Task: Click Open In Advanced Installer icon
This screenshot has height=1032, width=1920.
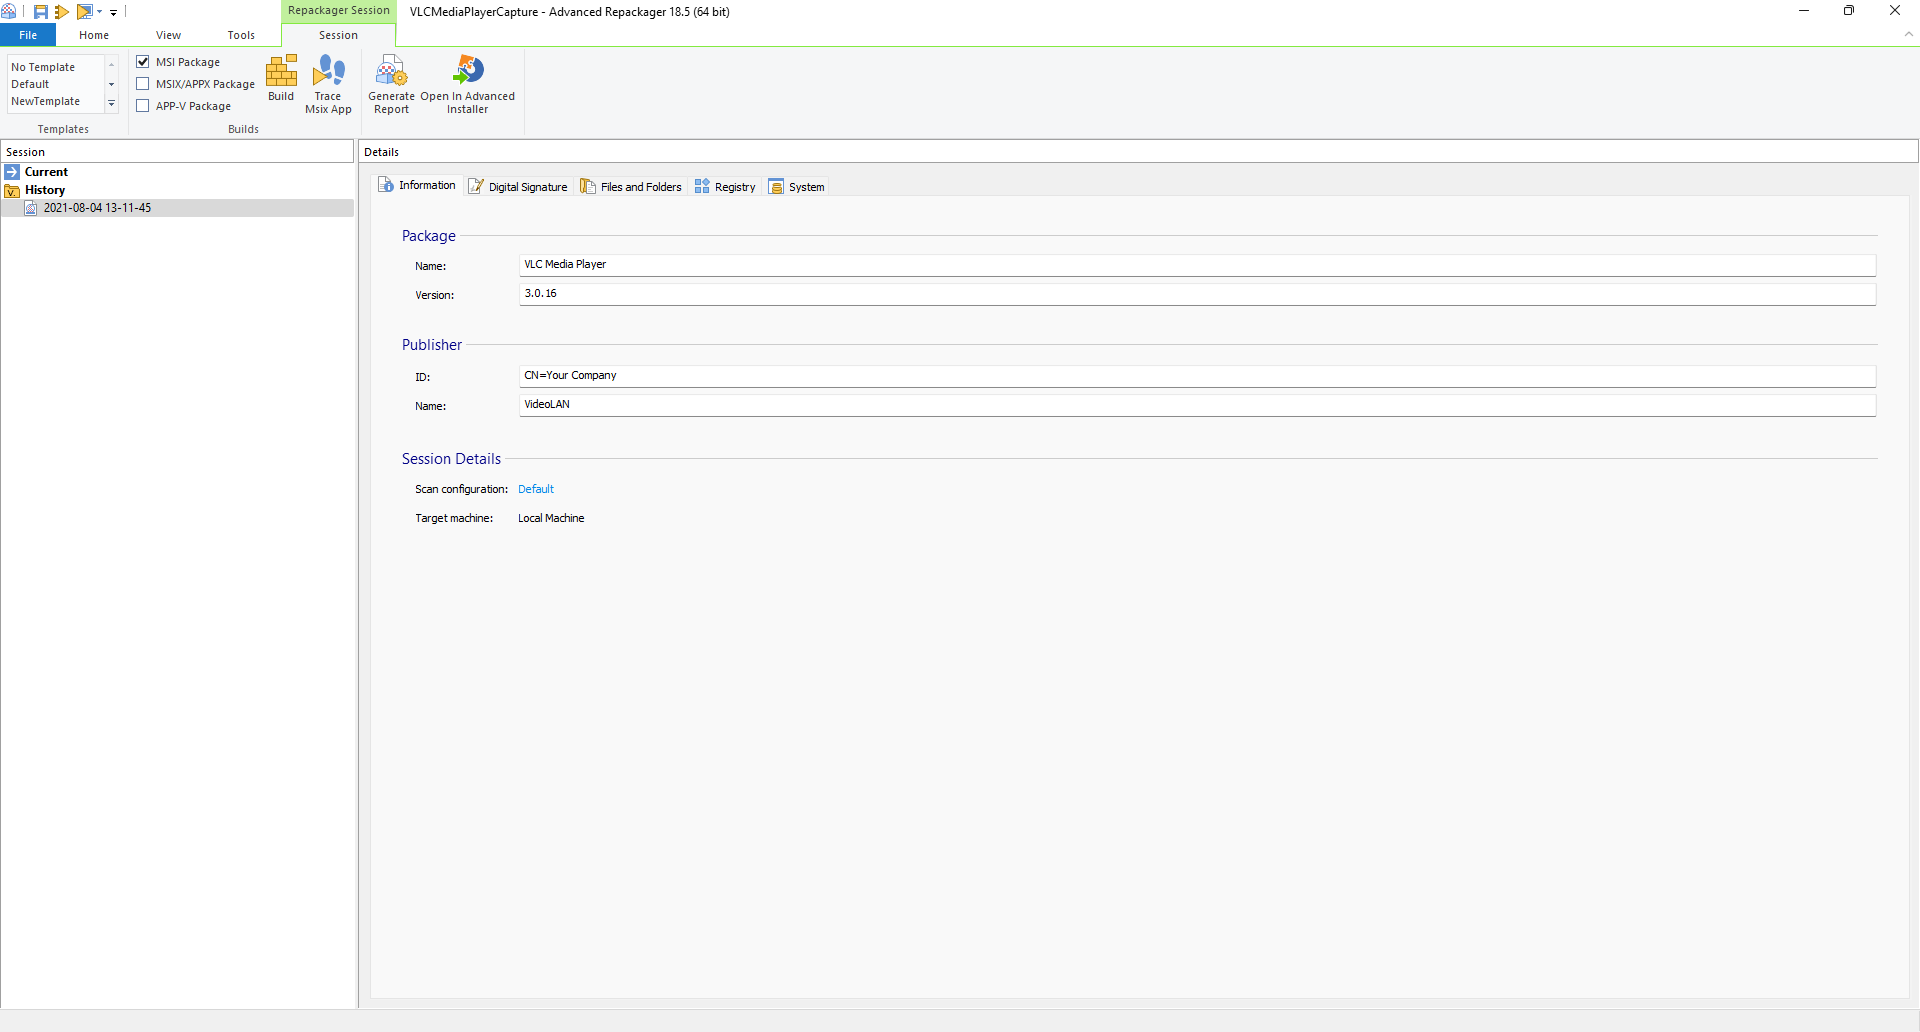Action: point(468,70)
